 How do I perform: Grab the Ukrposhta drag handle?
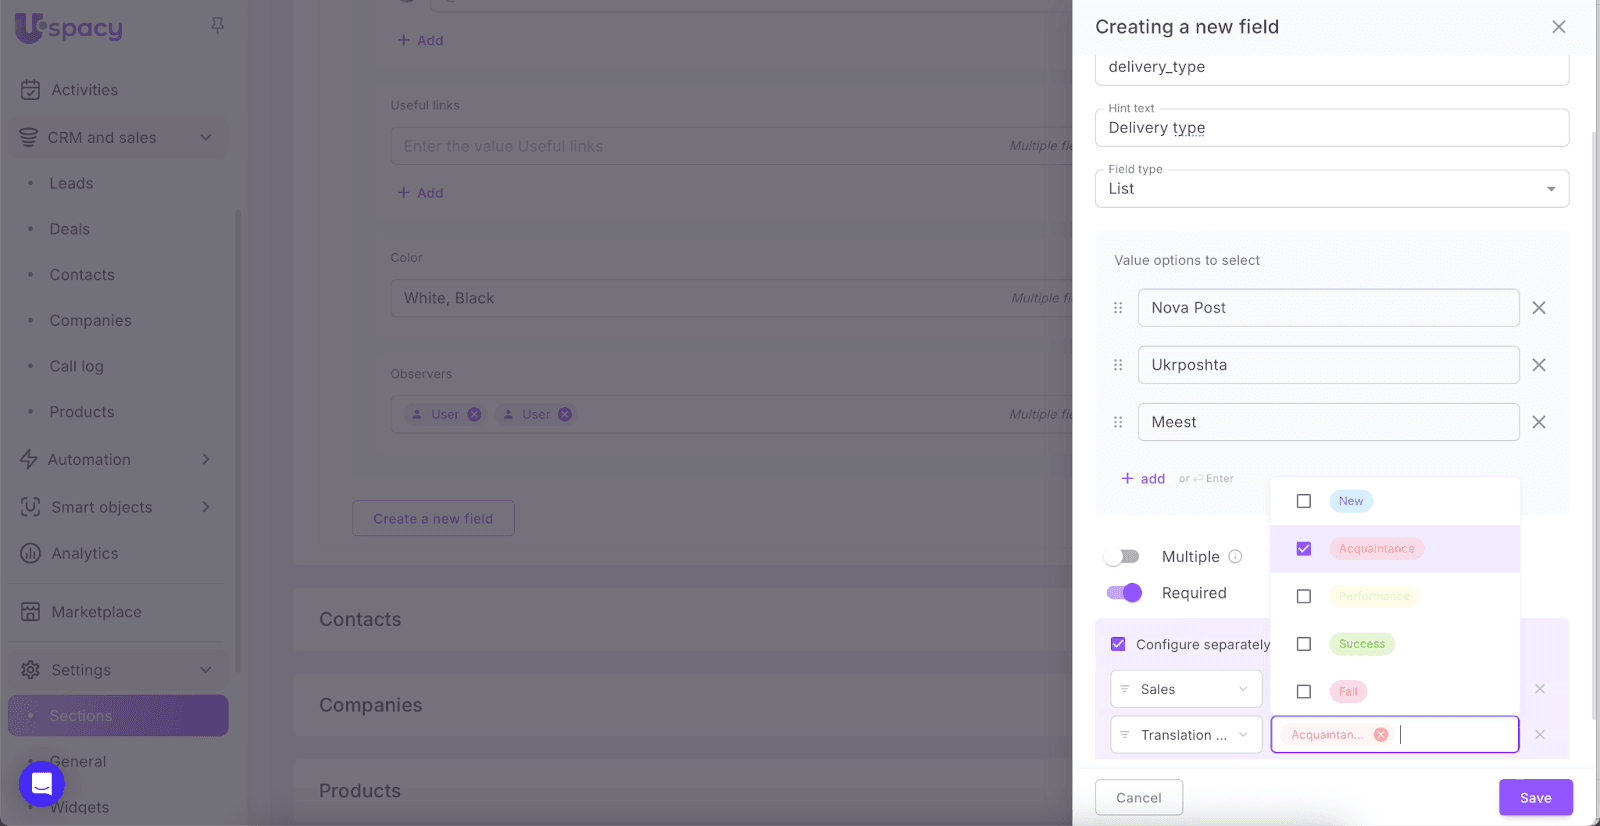click(1118, 365)
